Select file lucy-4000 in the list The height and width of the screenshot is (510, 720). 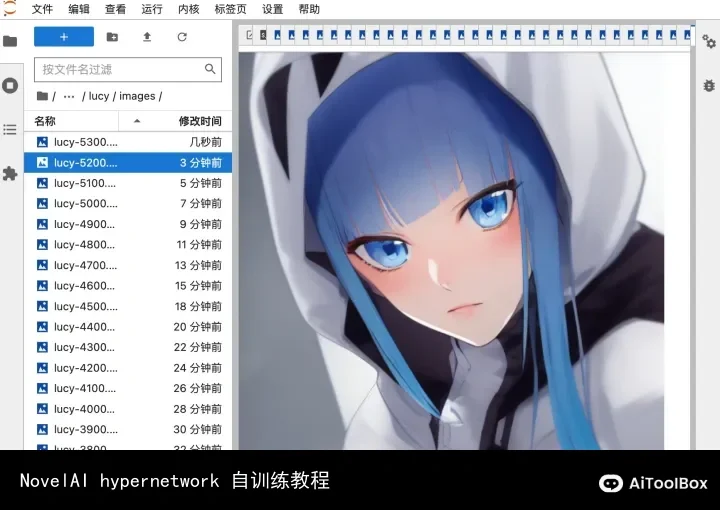pyautogui.click(x=128, y=409)
